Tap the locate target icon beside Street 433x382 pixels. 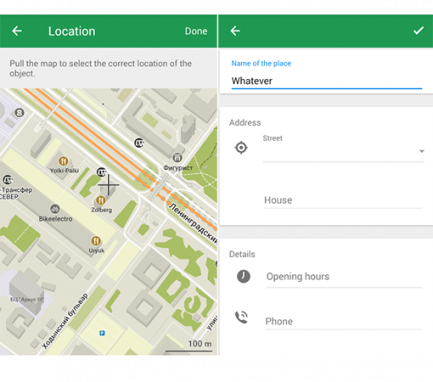tap(241, 147)
